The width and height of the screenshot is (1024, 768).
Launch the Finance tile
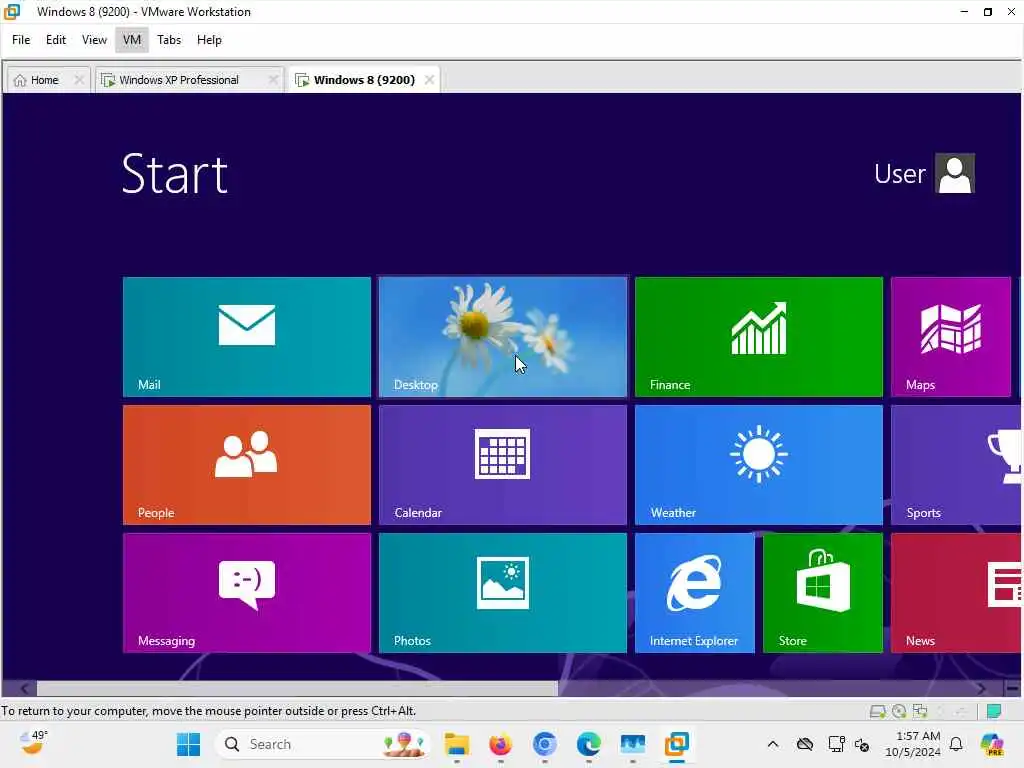click(759, 337)
